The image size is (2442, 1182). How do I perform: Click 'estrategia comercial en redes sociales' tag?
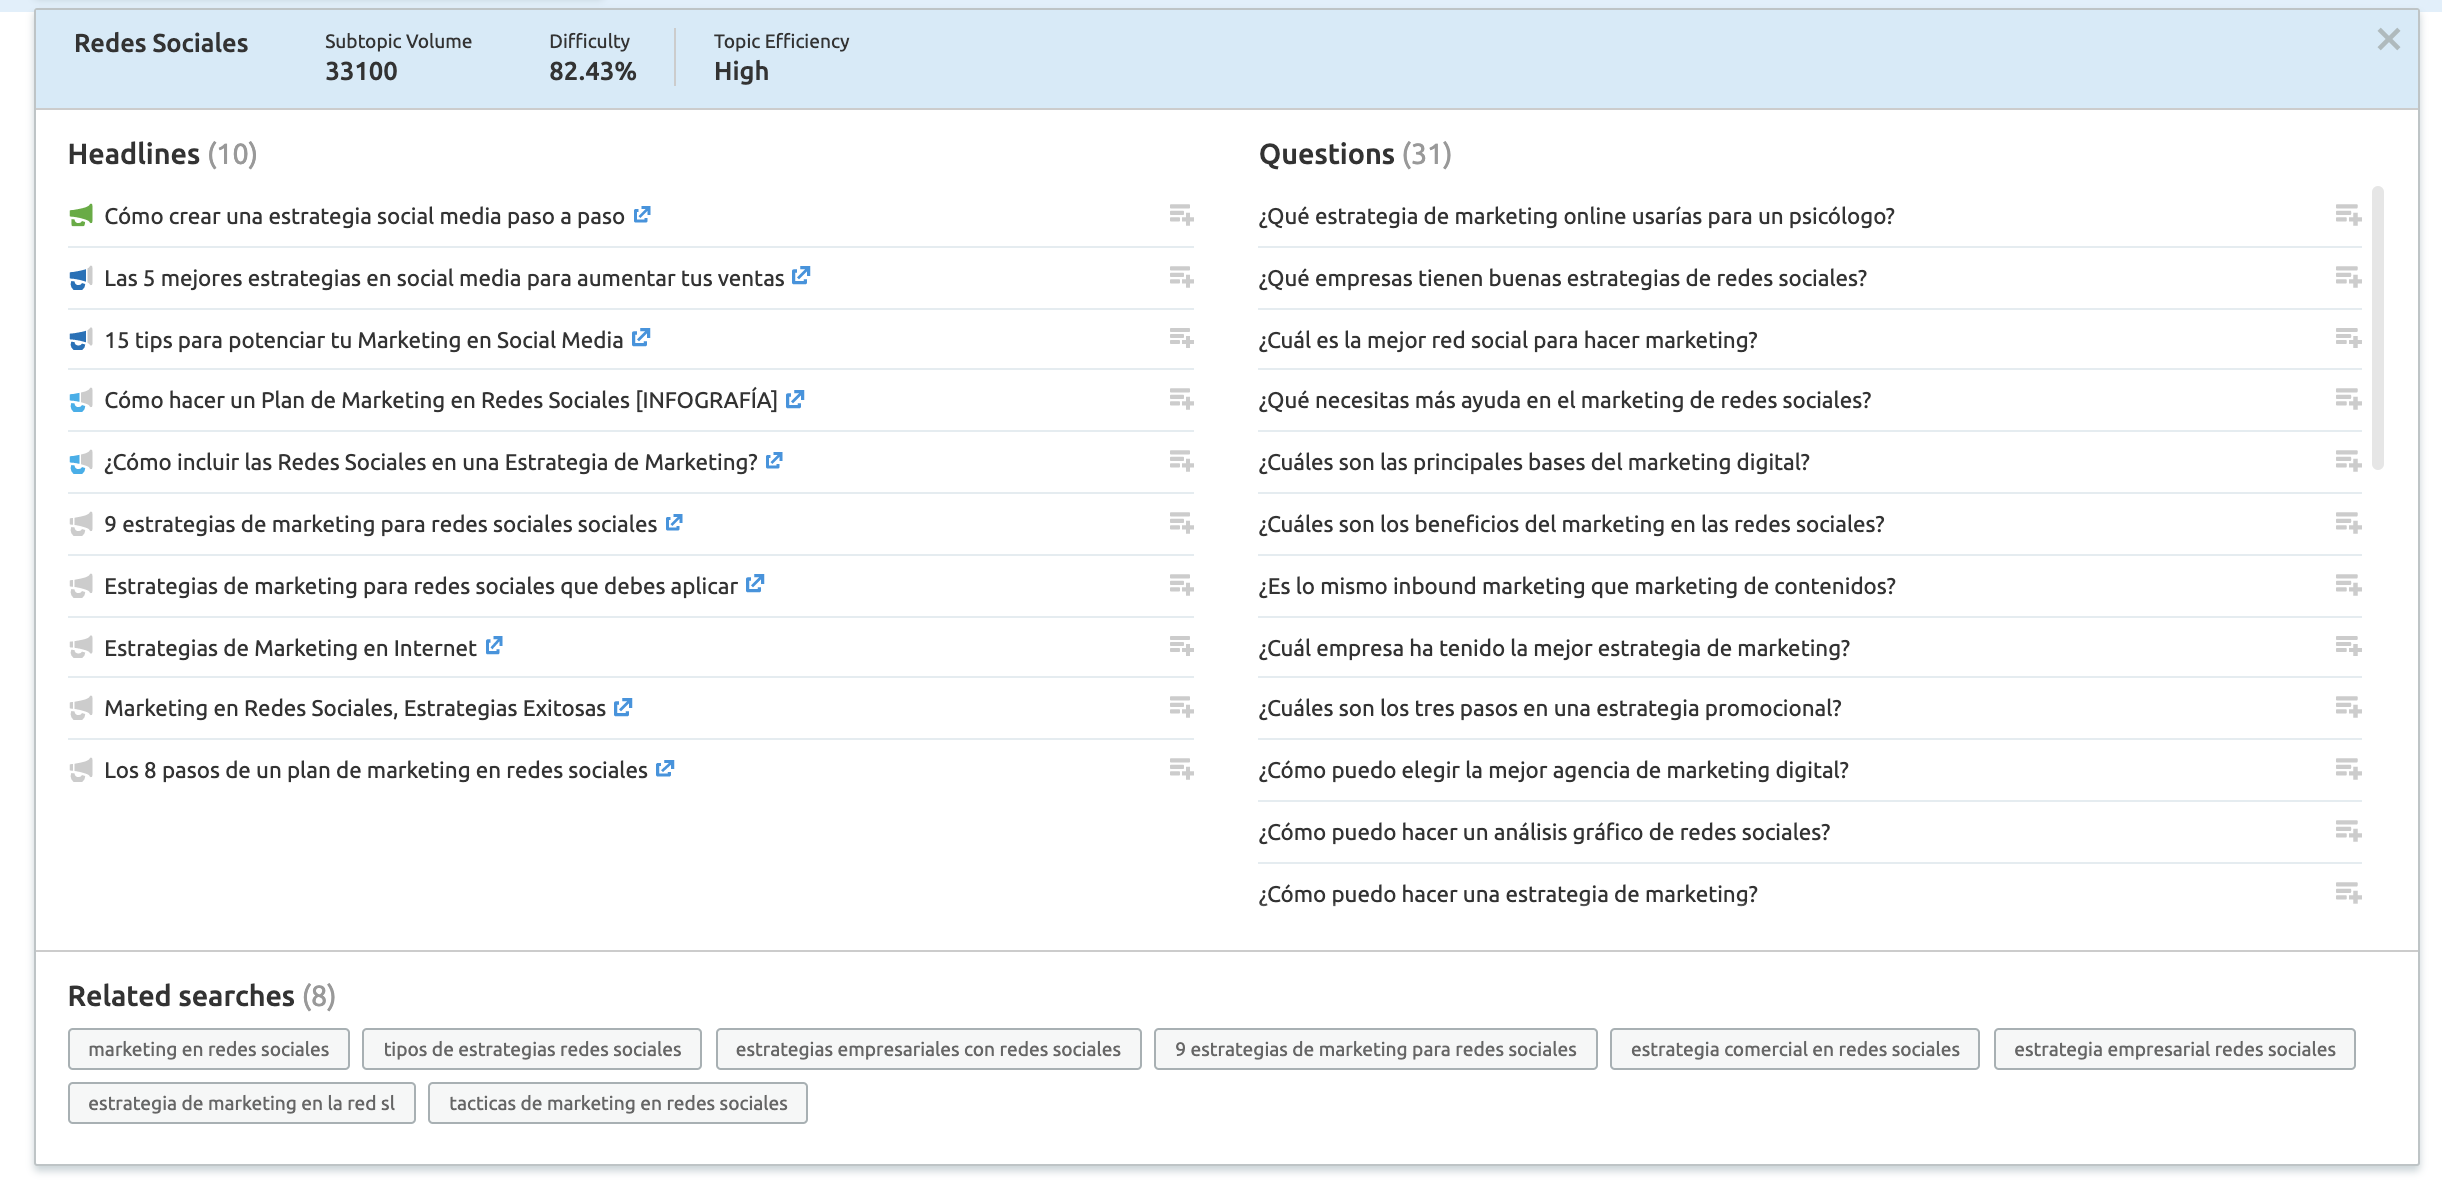click(x=1794, y=1049)
